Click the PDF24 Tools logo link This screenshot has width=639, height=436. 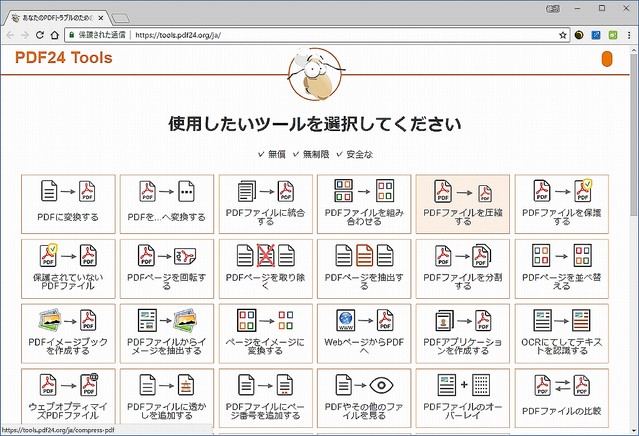tap(64, 58)
